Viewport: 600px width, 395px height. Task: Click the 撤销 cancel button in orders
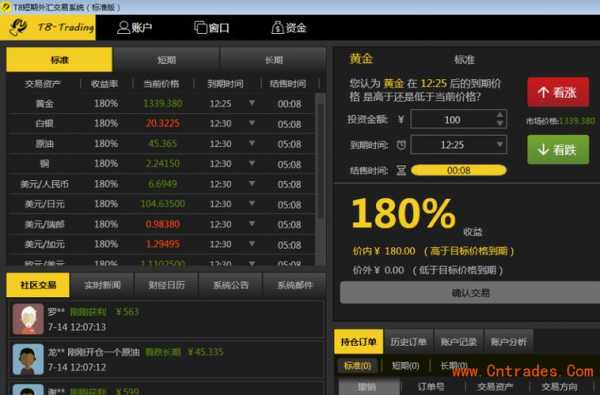tap(369, 387)
